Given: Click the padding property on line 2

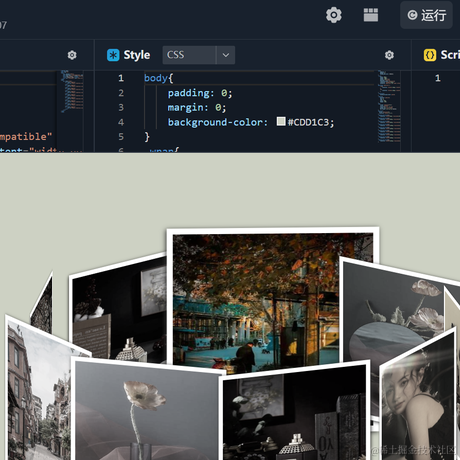Looking at the screenshot, I should pos(188,93).
